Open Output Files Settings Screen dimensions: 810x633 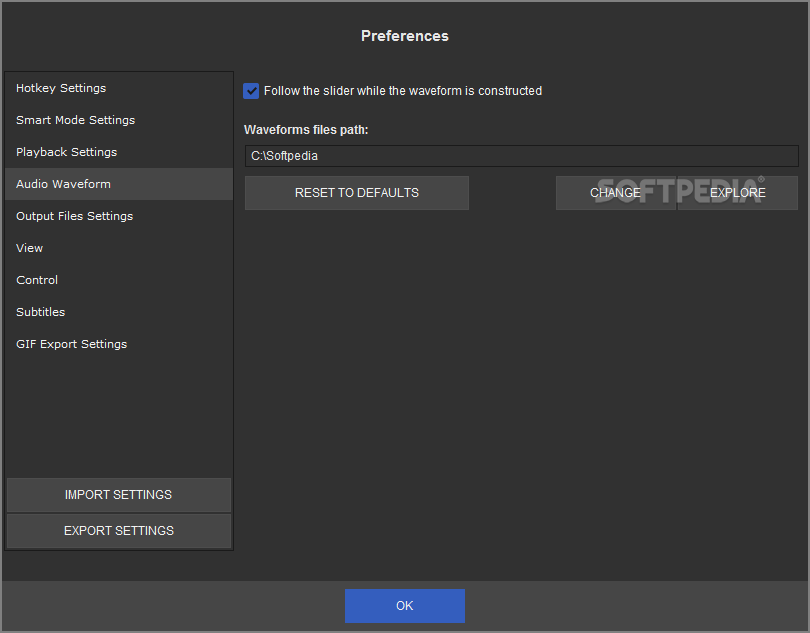(119, 216)
